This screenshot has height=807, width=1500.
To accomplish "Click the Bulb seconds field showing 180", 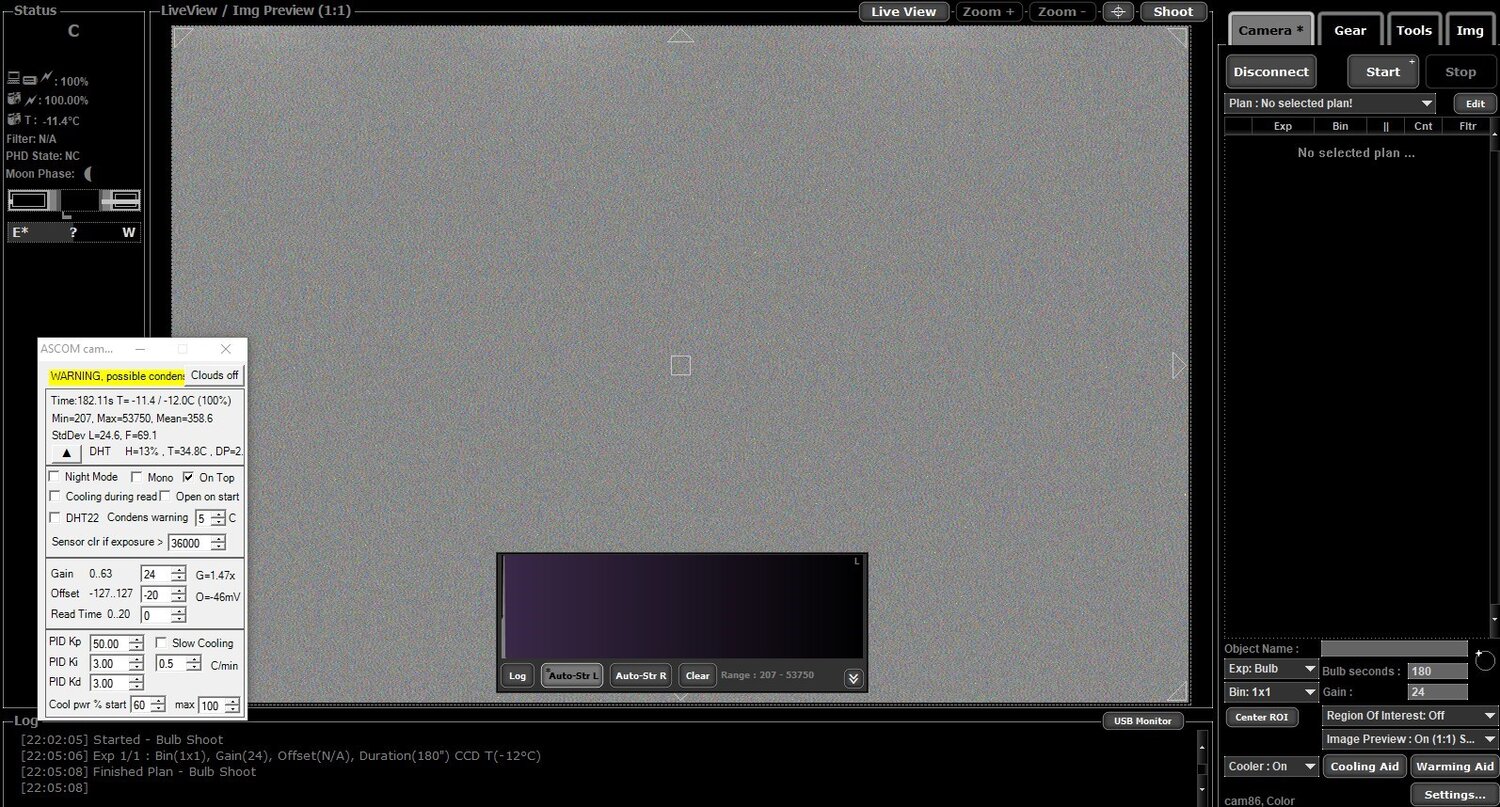I will click(x=1438, y=671).
